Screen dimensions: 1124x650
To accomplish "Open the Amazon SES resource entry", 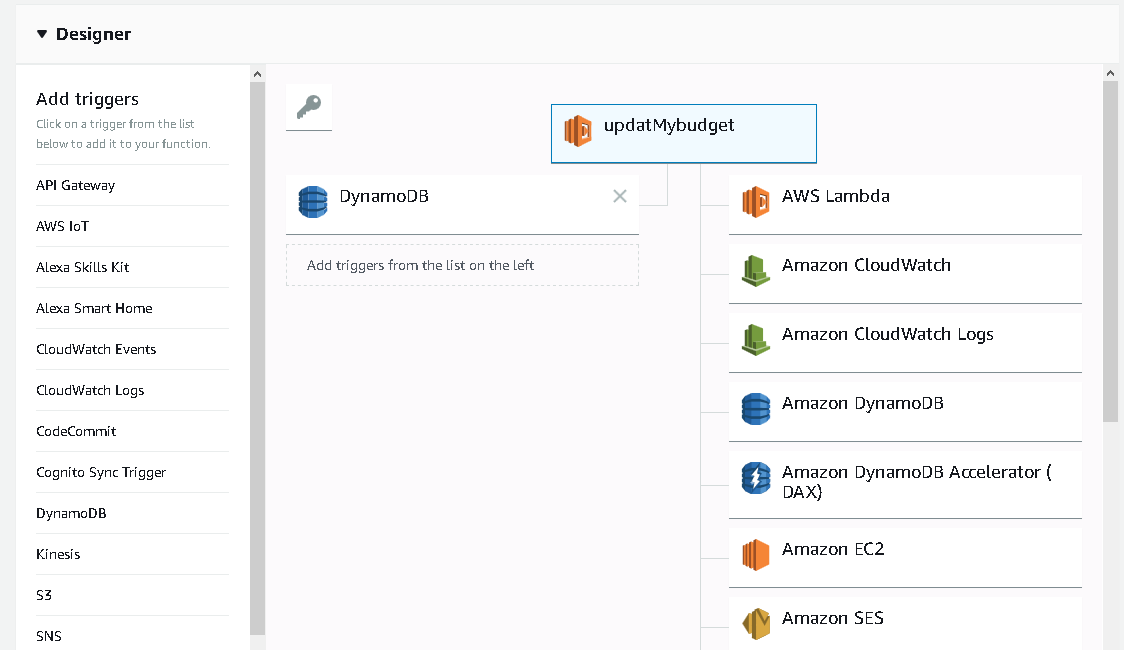I will pyautogui.click(x=905, y=625).
